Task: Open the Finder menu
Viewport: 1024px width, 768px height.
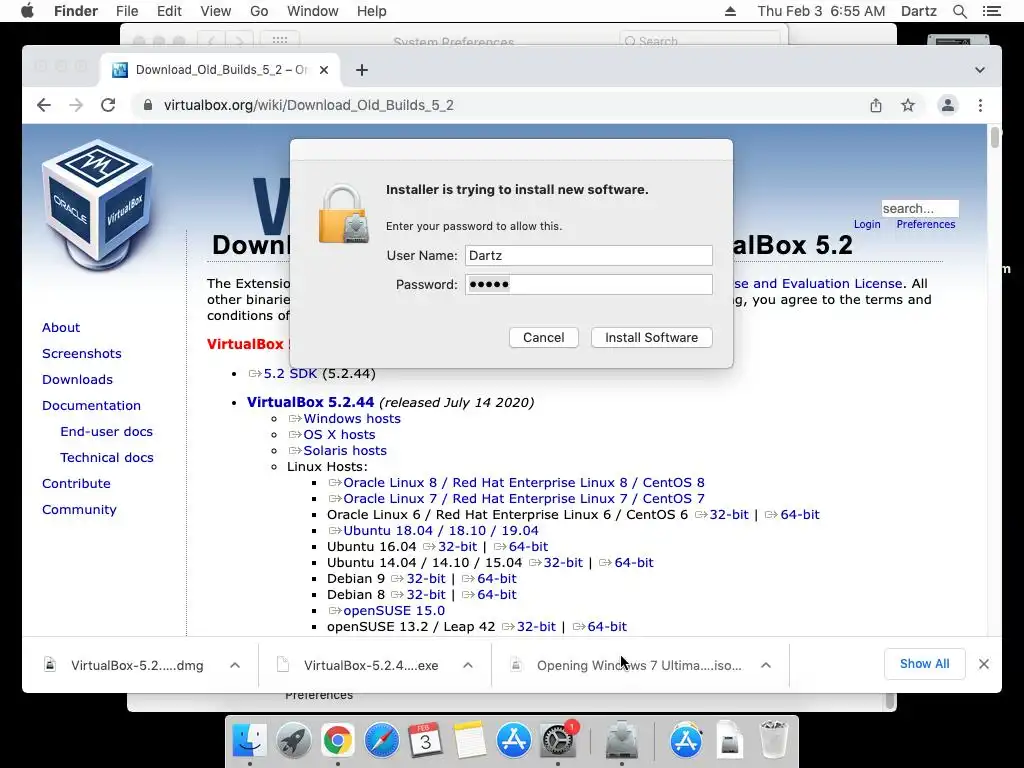Action: (76, 11)
